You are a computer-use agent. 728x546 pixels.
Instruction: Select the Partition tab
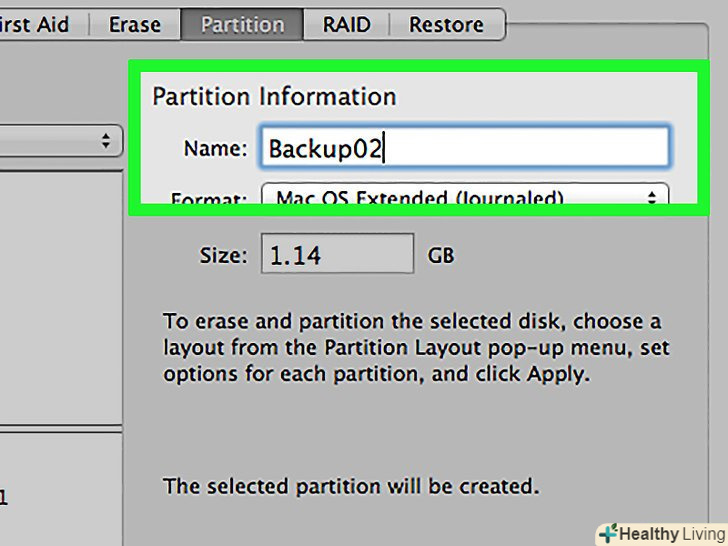[242, 25]
